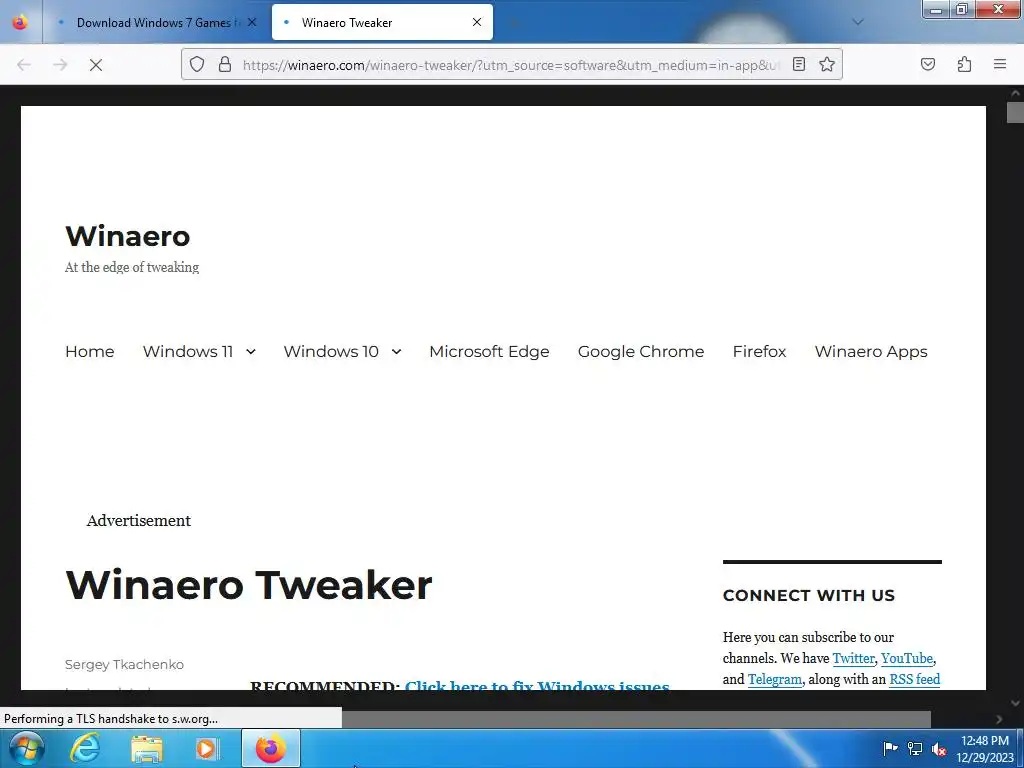1024x768 pixels.
Task: Click here to fix Windows issues link
Action: coord(537,686)
